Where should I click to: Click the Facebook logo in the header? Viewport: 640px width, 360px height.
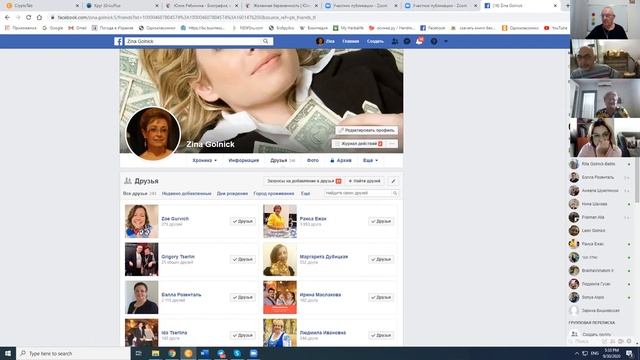118,41
